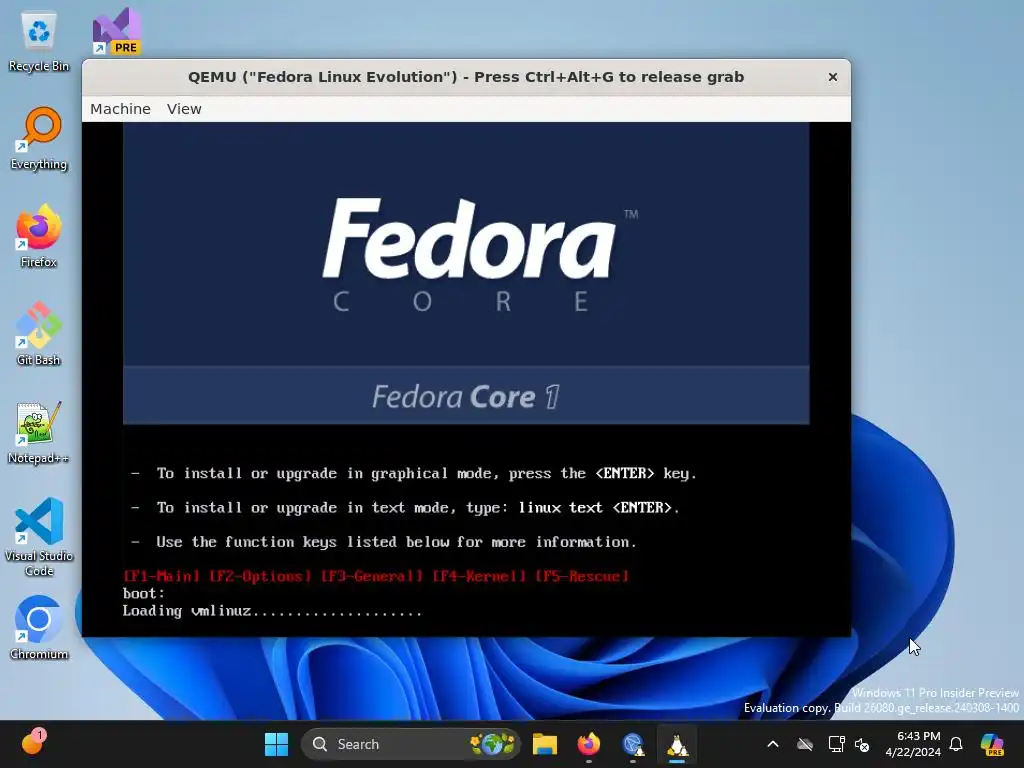Open the globe network app in taskbar

pyautogui.click(x=633, y=744)
